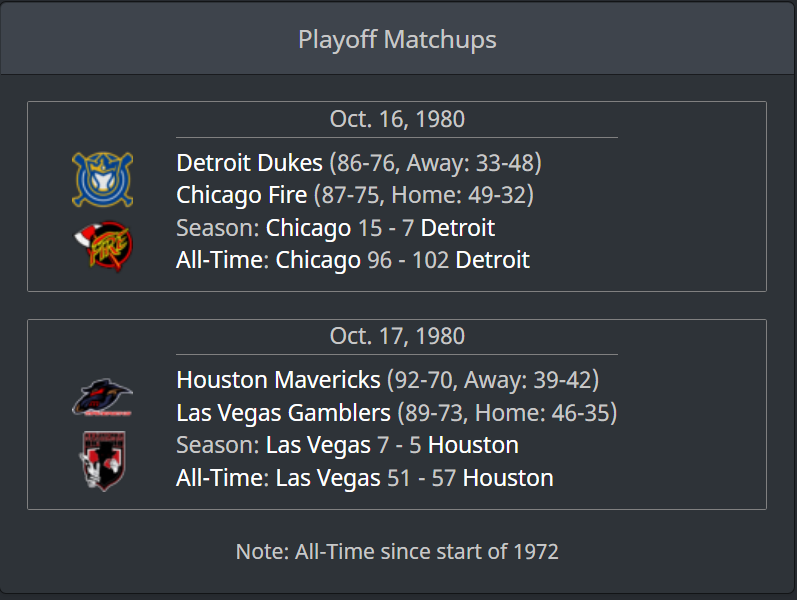This screenshot has height=600, width=797.
Task: Click the Detroit Dukes team logo
Action: [x=102, y=180]
